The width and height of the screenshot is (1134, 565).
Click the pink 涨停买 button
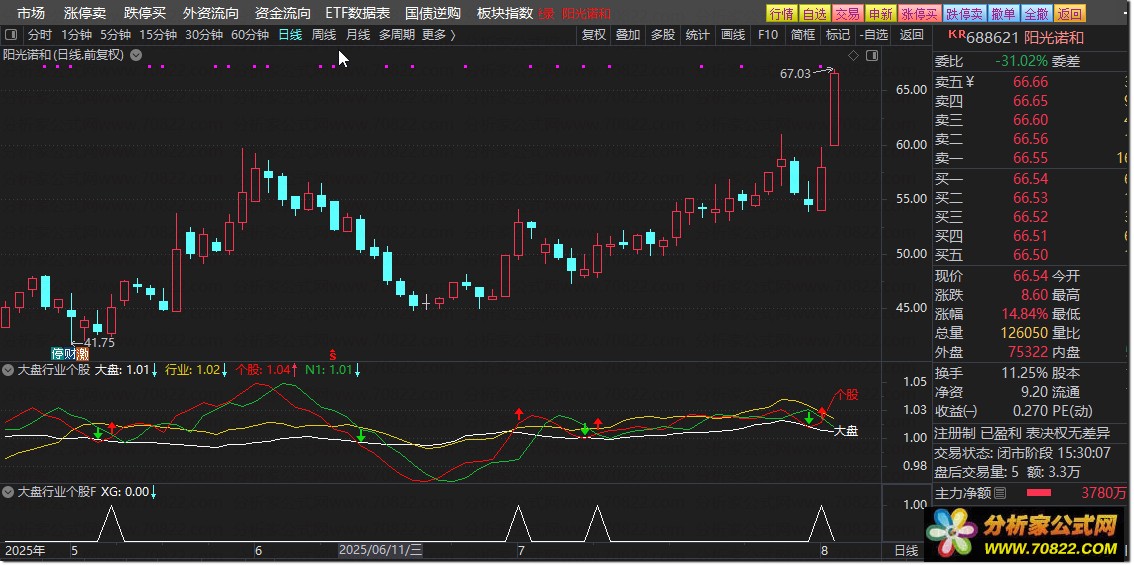tap(920, 14)
